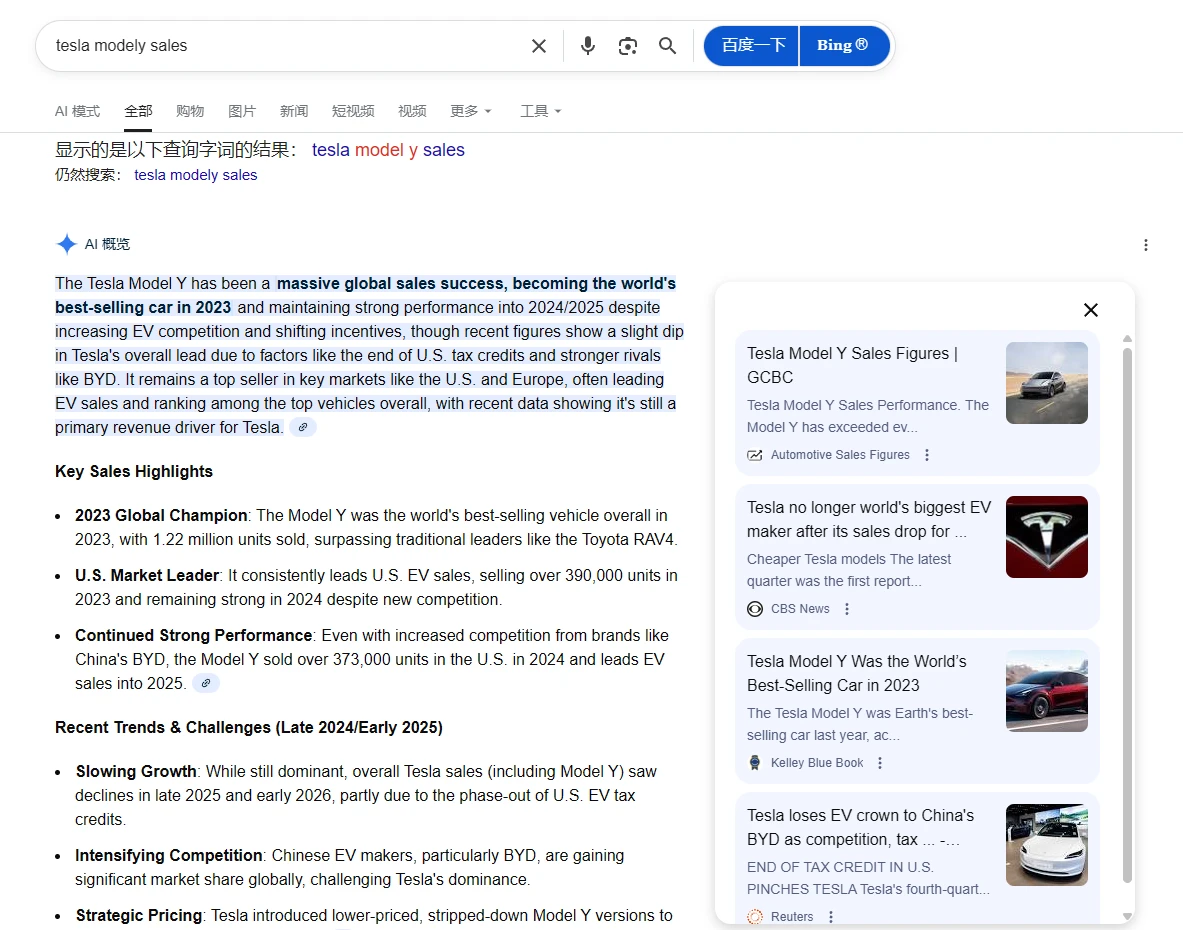Open more options for Kelley Blue Book source
This screenshot has height=930, width=1183.
[x=880, y=763]
